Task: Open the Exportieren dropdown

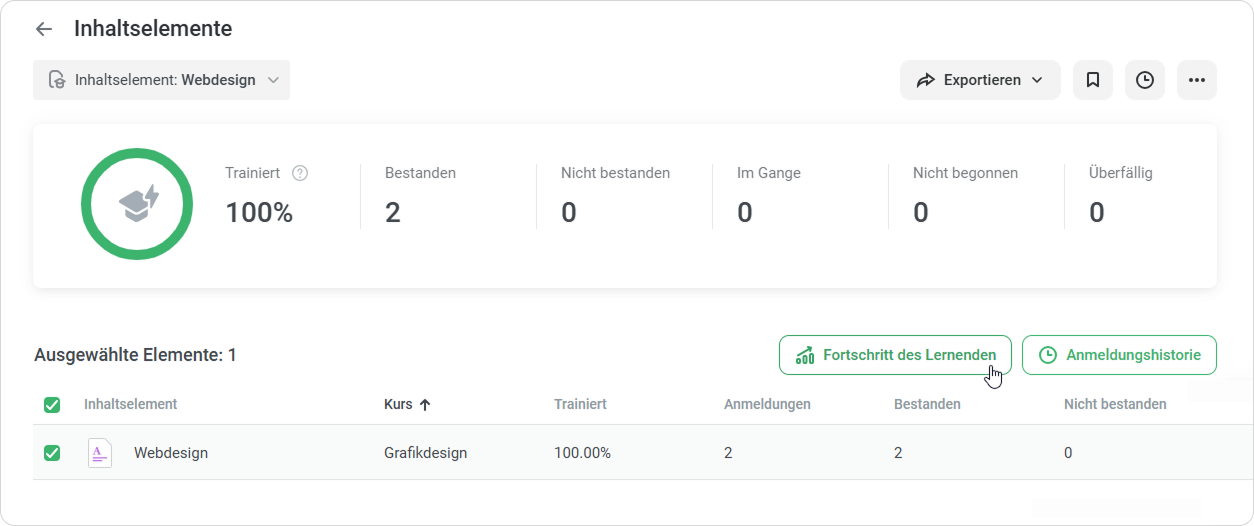Action: click(980, 80)
